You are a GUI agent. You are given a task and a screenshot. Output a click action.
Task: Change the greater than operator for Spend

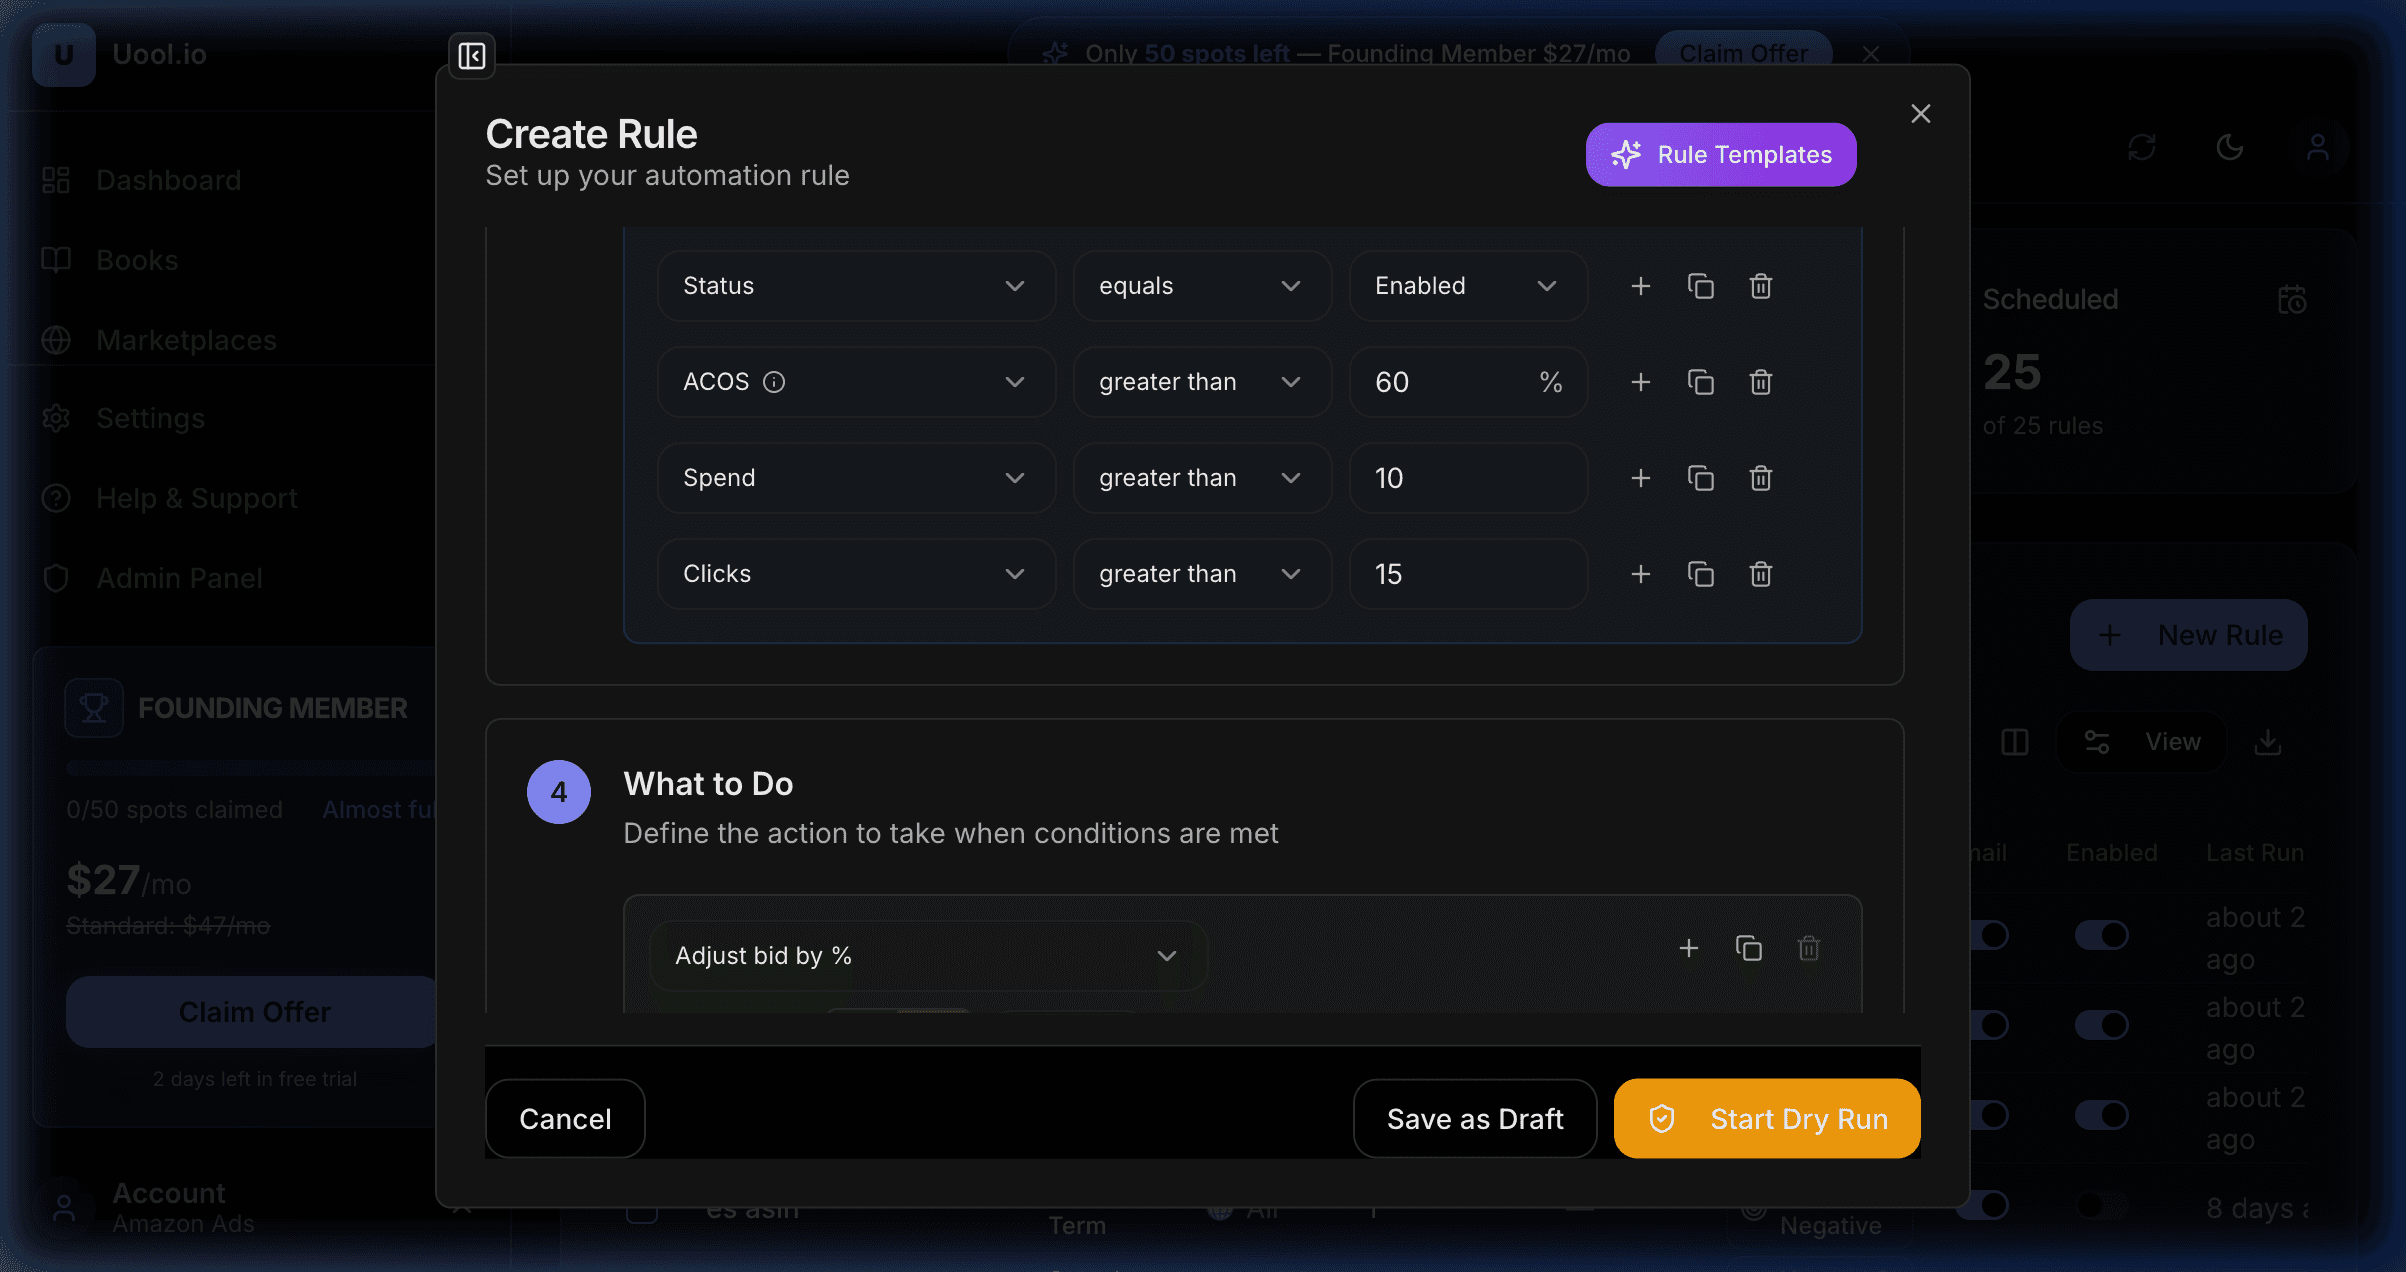pyautogui.click(x=1202, y=478)
